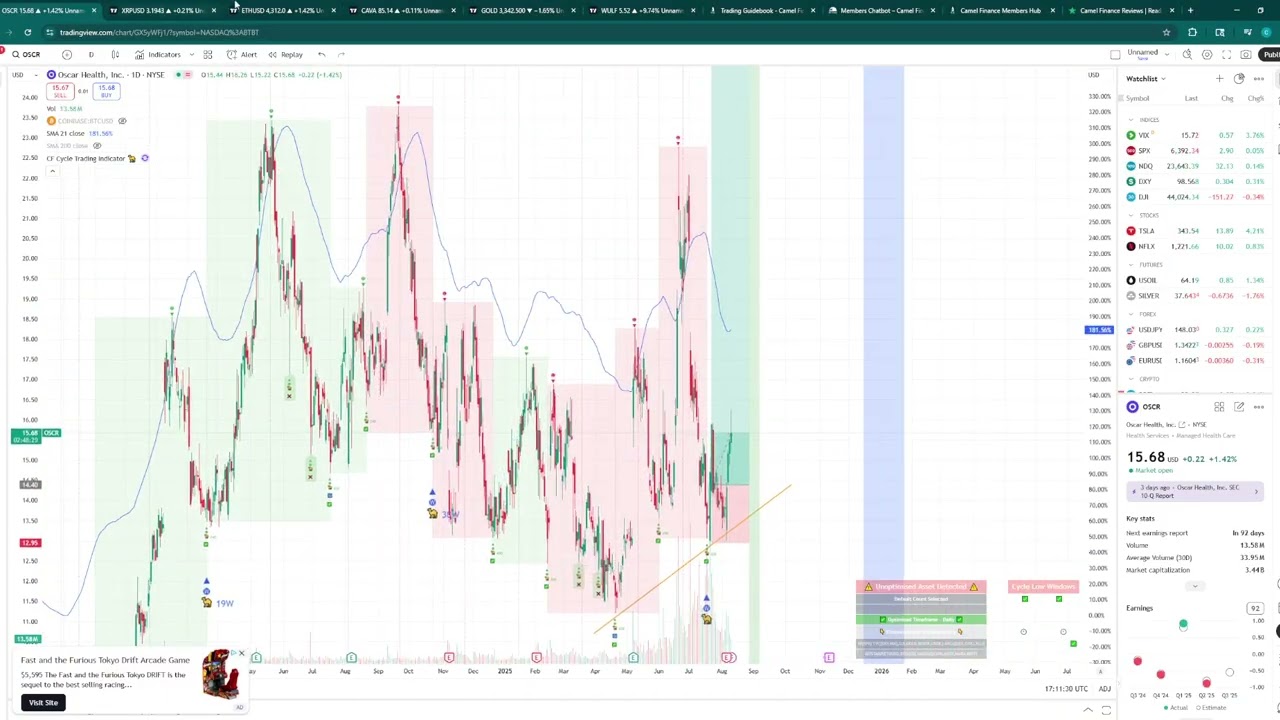Open the OSCR note edit icon
The width and height of the screenshot is (1280, 720).
pos(1239,407)
